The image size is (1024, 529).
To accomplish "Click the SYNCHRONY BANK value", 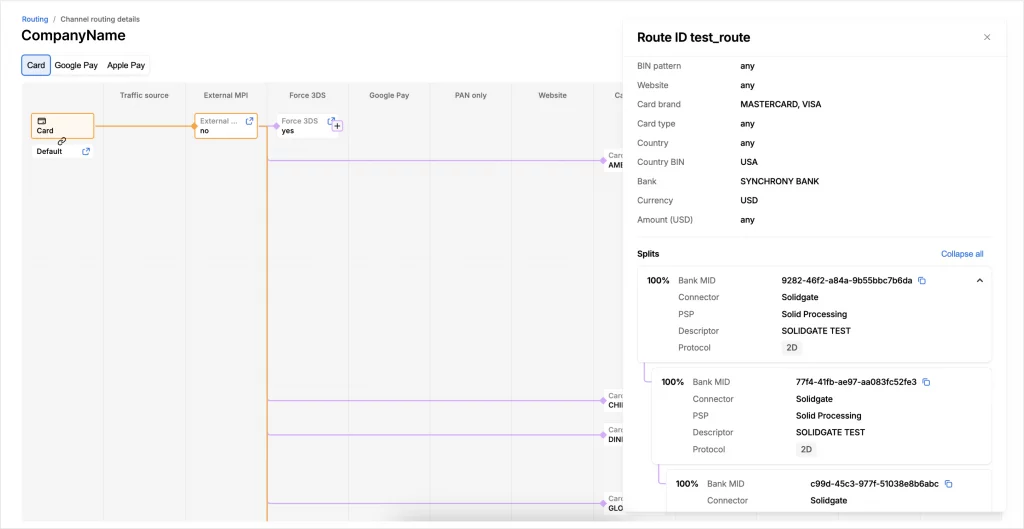I will pyautogui.click(x=780, y=182).
